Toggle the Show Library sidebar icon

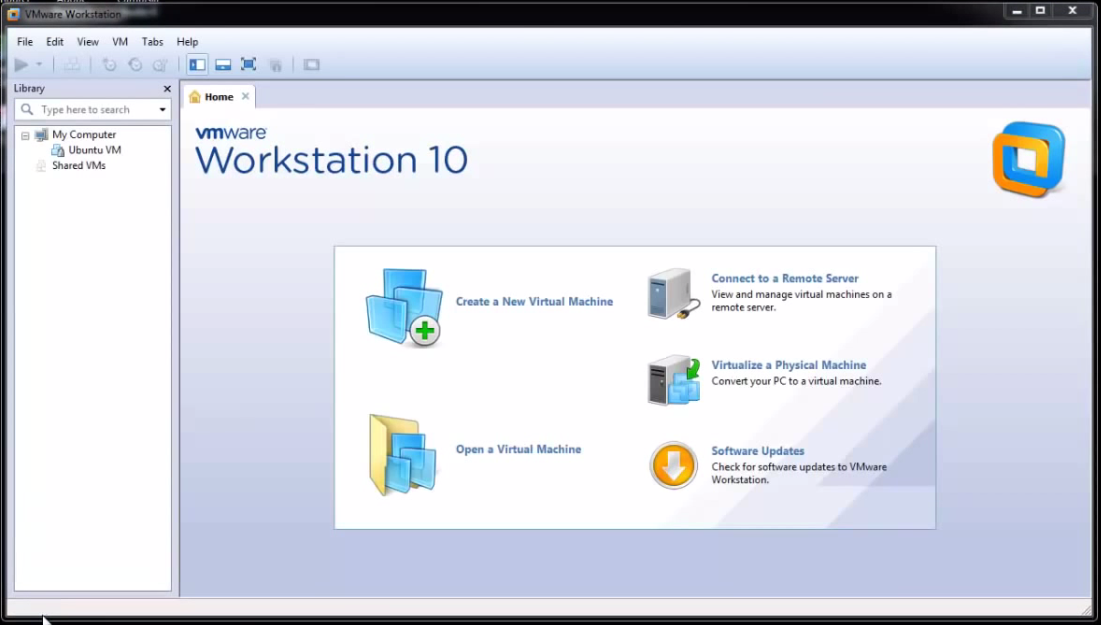(197, 65)
